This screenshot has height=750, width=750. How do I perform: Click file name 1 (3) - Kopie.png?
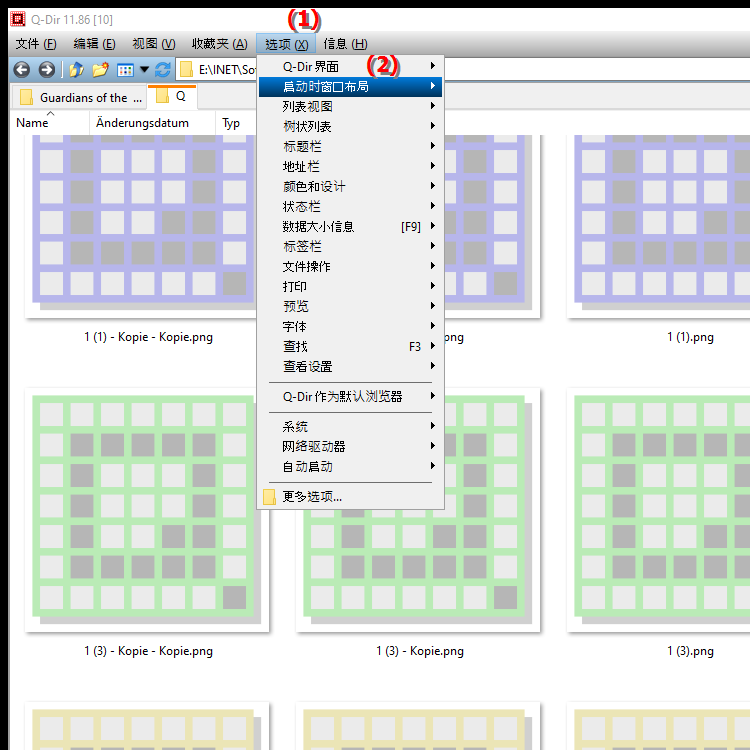[419, 651]
